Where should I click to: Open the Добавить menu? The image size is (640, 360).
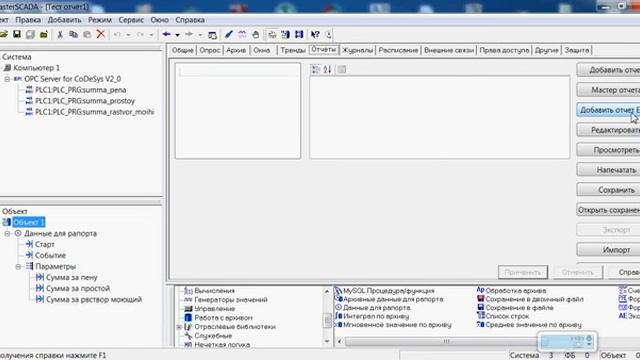click(x=64, y=20)
